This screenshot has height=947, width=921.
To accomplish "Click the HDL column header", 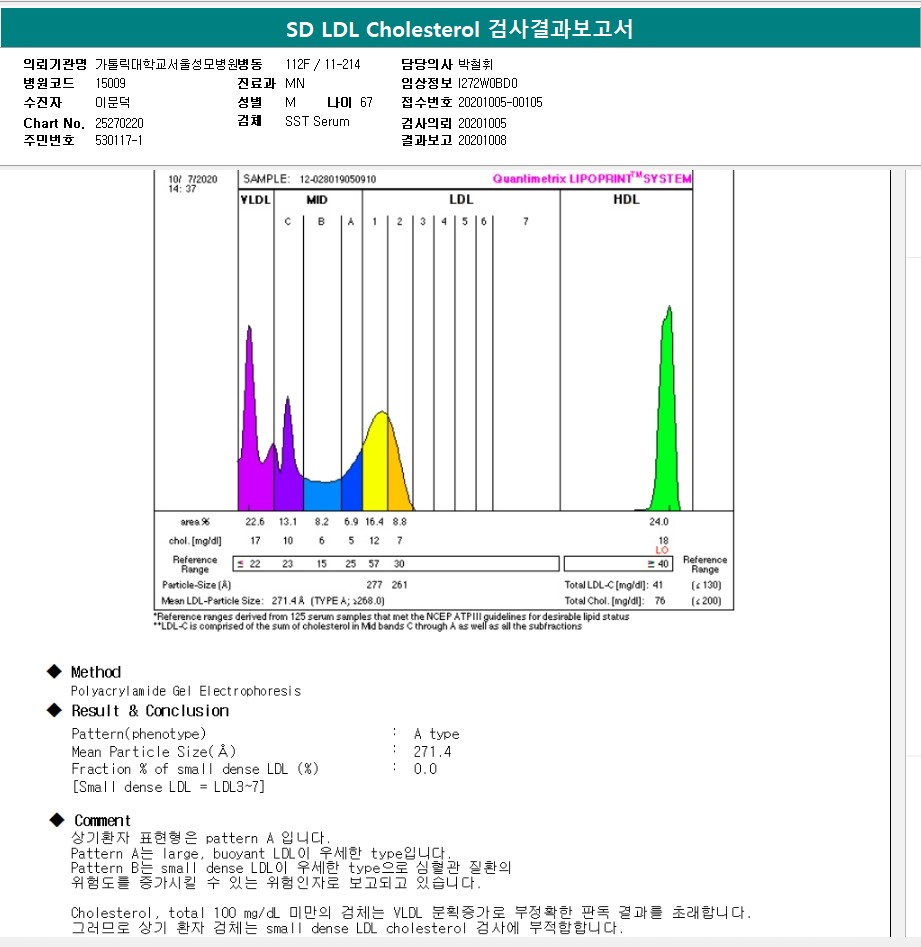I will (626, 199).
